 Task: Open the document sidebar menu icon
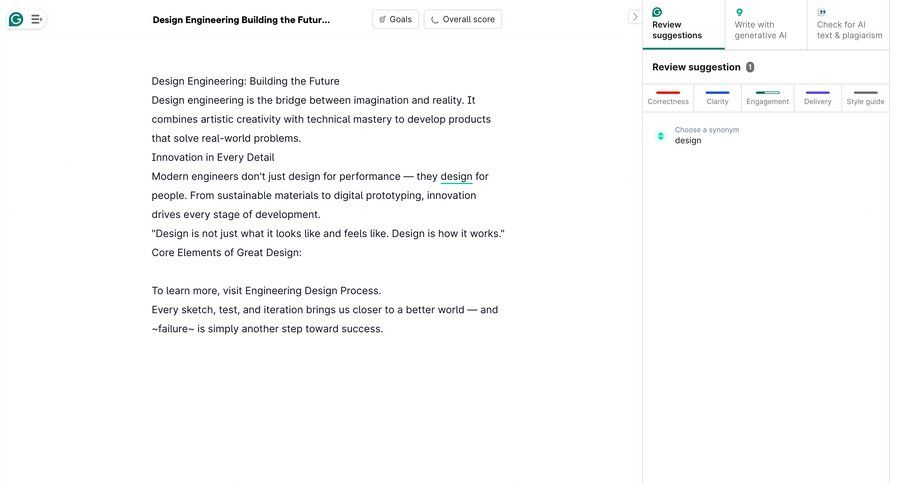point(36,20)
